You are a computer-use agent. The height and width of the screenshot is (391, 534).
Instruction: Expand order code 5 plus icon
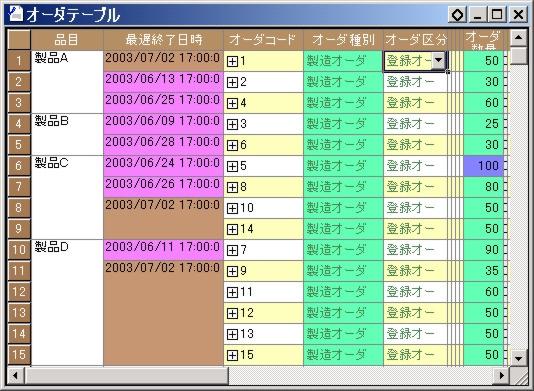point(232,166)
